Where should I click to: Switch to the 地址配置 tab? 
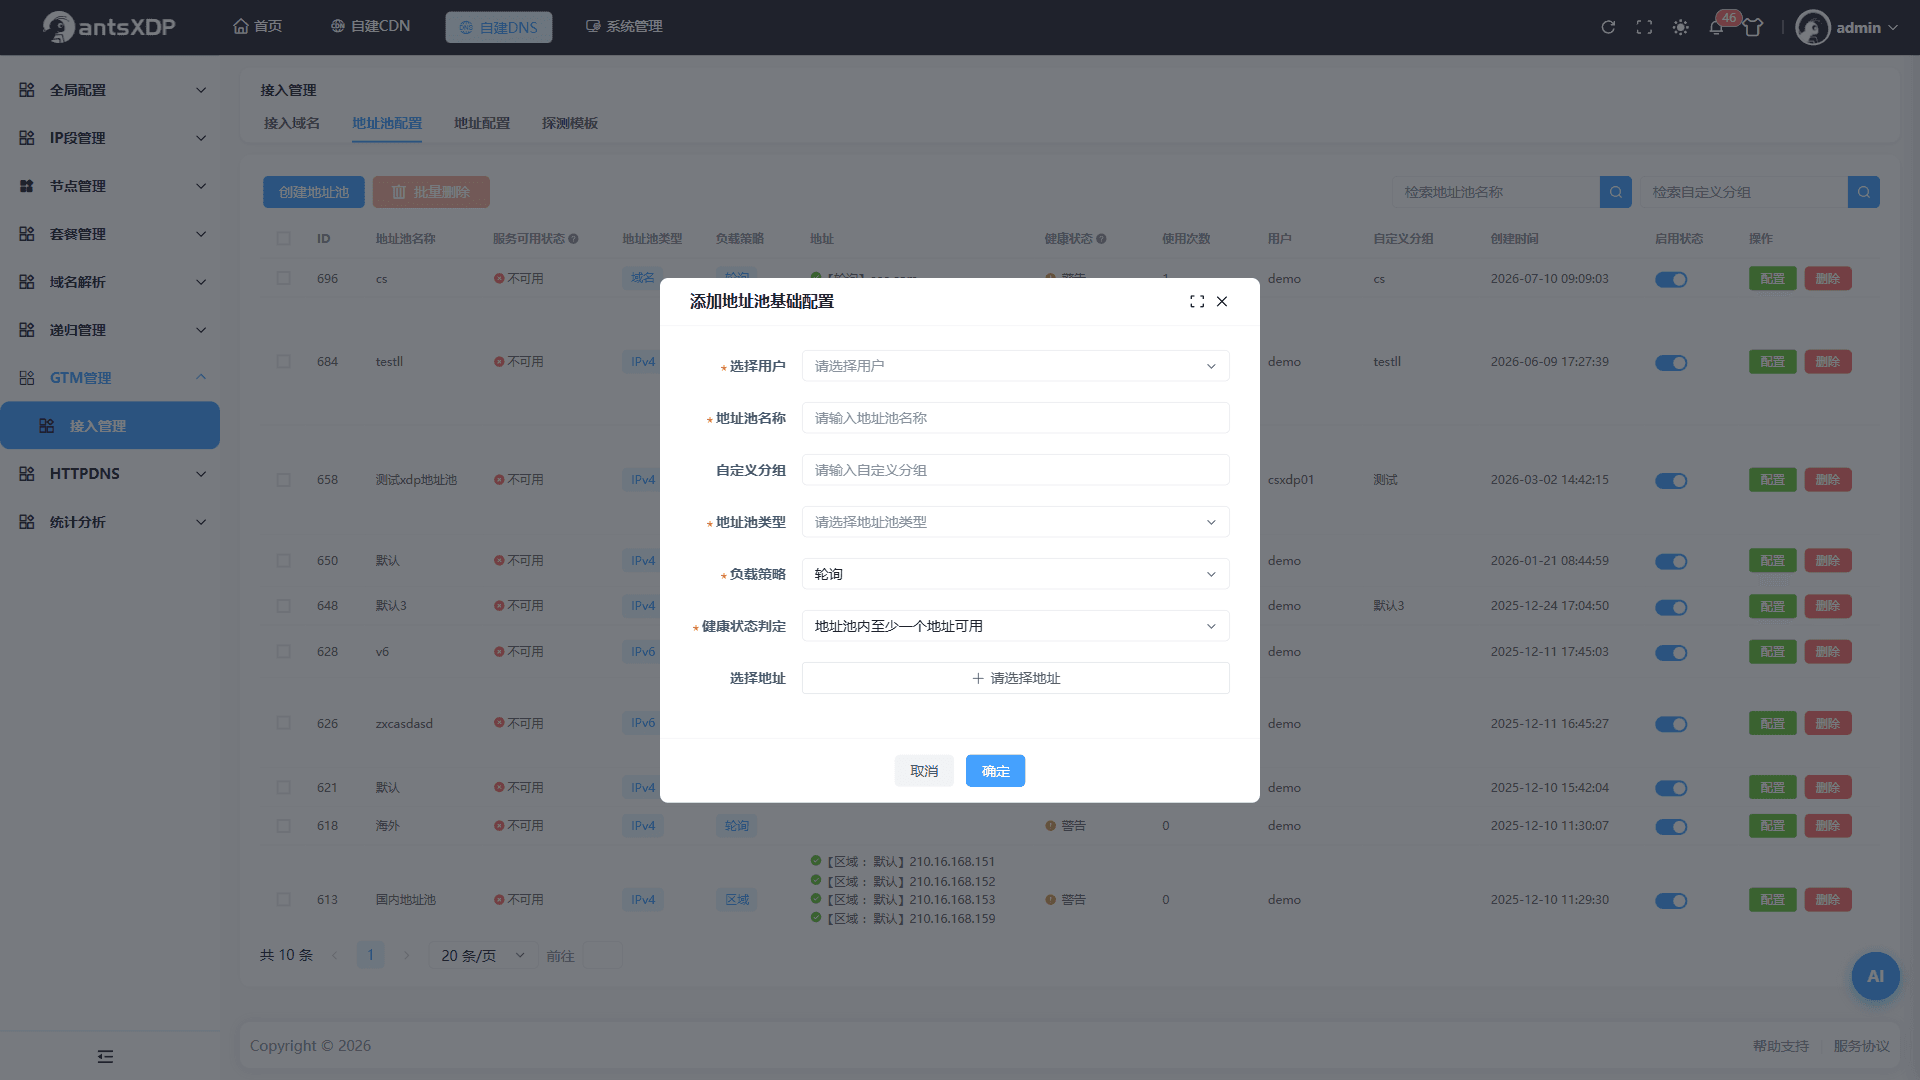tap(482, 123)
